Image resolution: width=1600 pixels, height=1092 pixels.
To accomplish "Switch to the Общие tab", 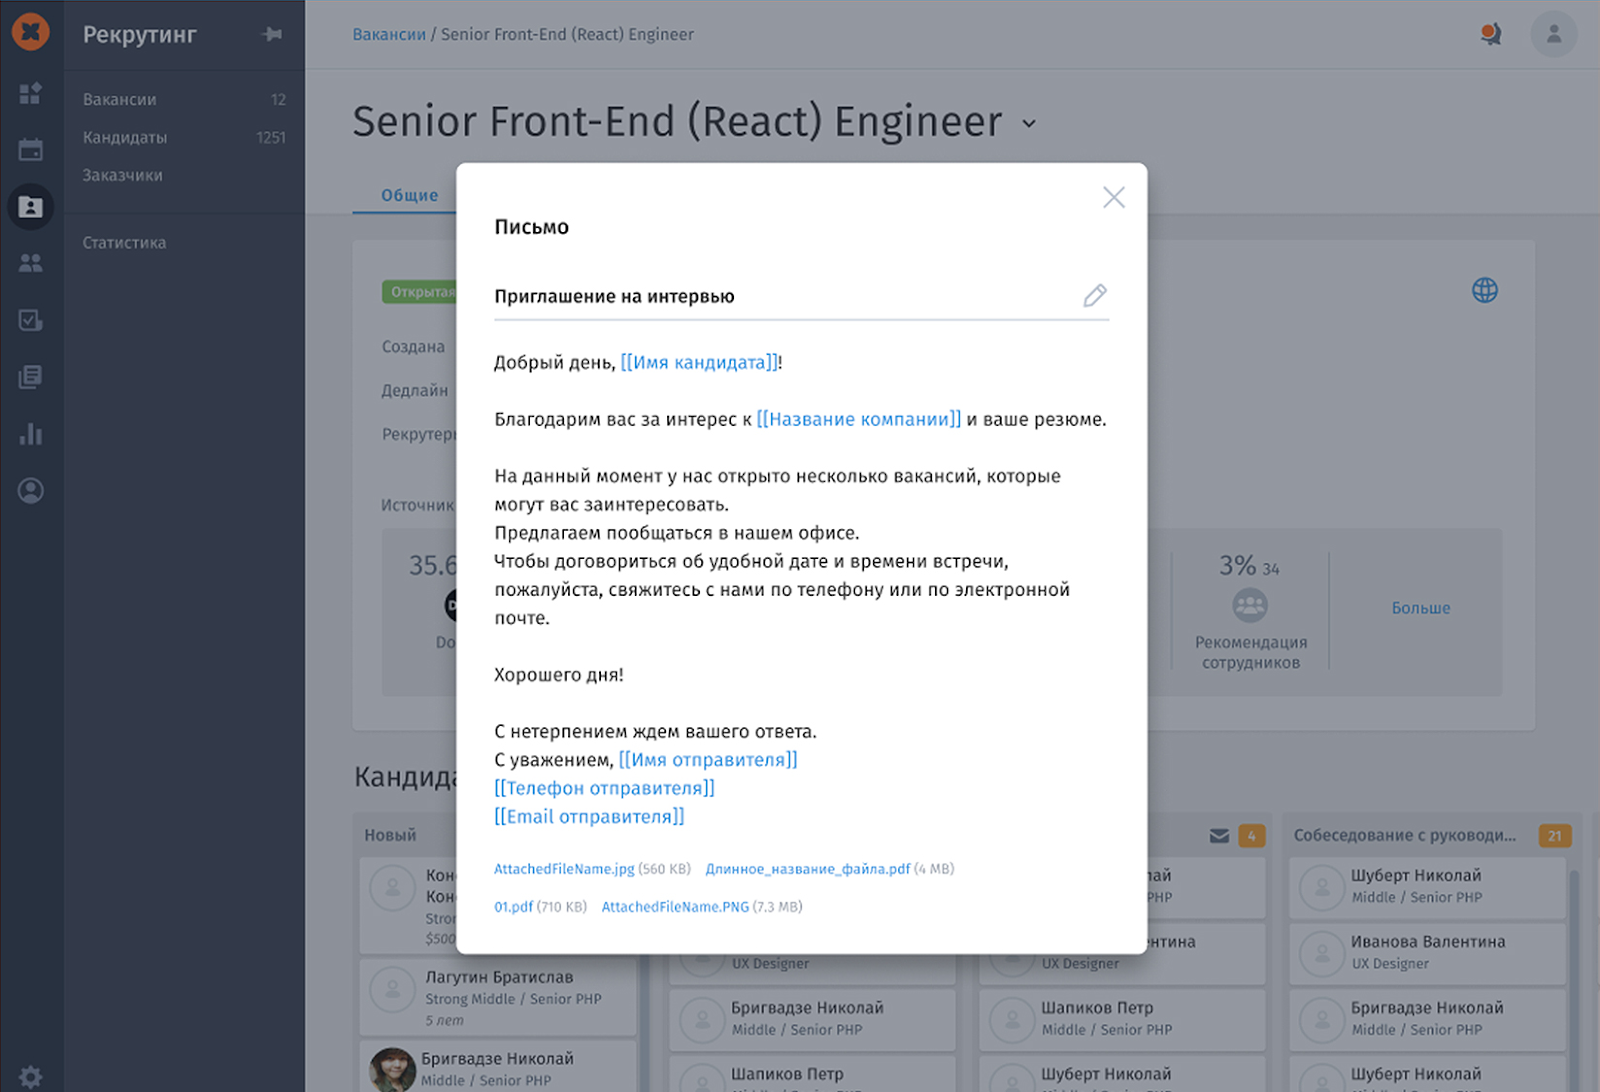I will (409, 195).
